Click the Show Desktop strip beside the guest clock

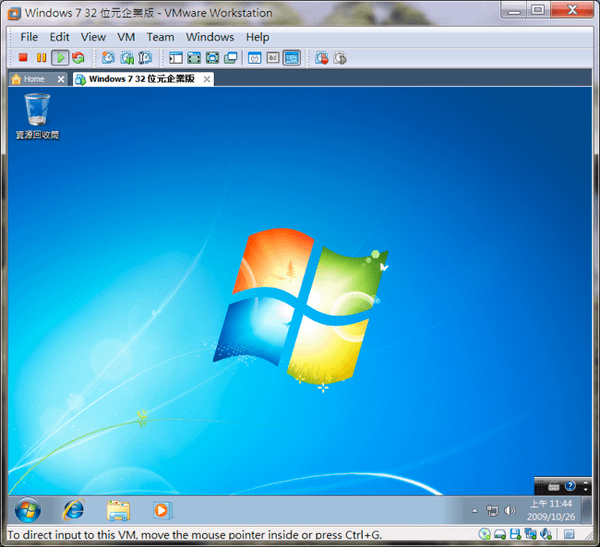tap(586, 510)
